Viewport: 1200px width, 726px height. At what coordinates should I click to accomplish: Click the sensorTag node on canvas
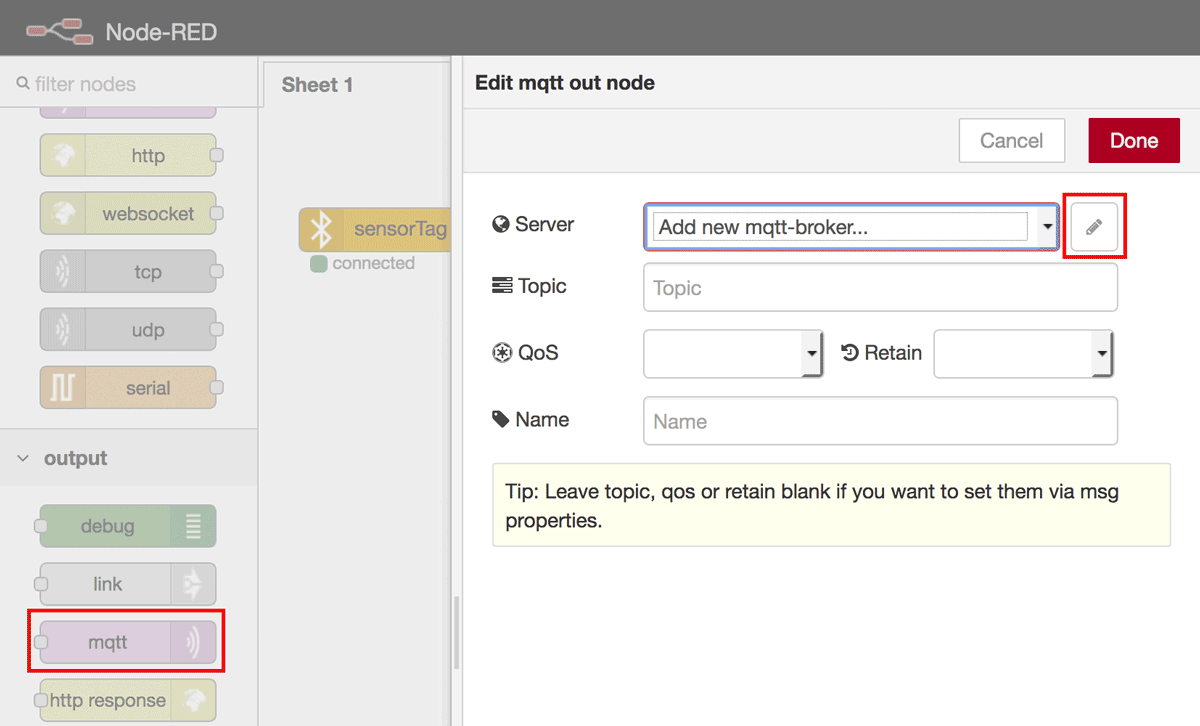374,230
